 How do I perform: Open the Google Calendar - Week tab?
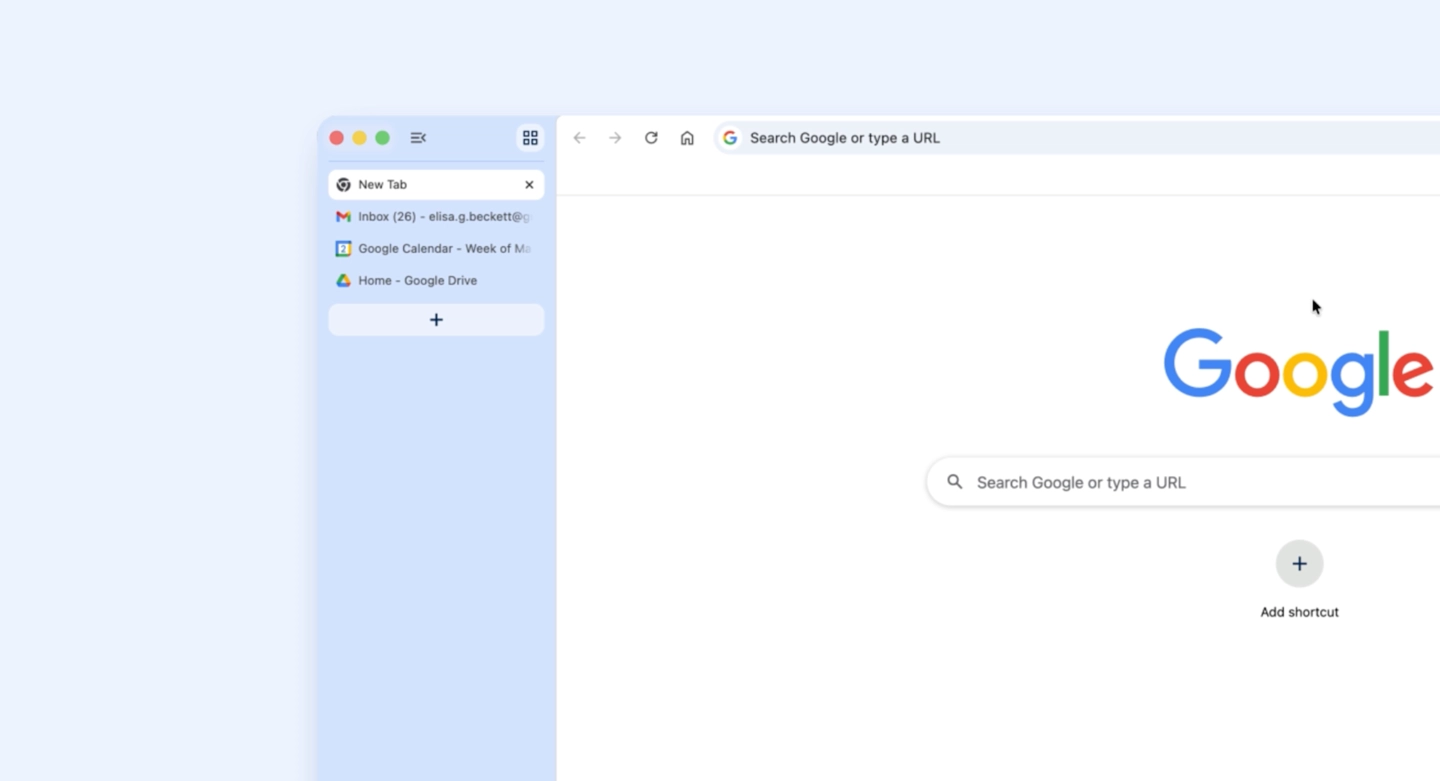[440, 248]
